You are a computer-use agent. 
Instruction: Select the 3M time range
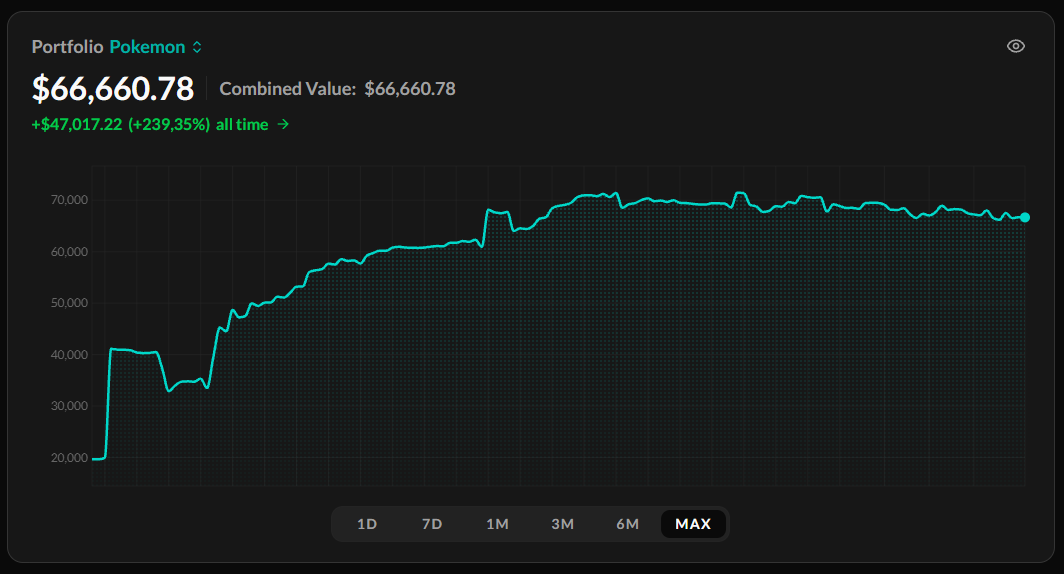click(562, 524)
